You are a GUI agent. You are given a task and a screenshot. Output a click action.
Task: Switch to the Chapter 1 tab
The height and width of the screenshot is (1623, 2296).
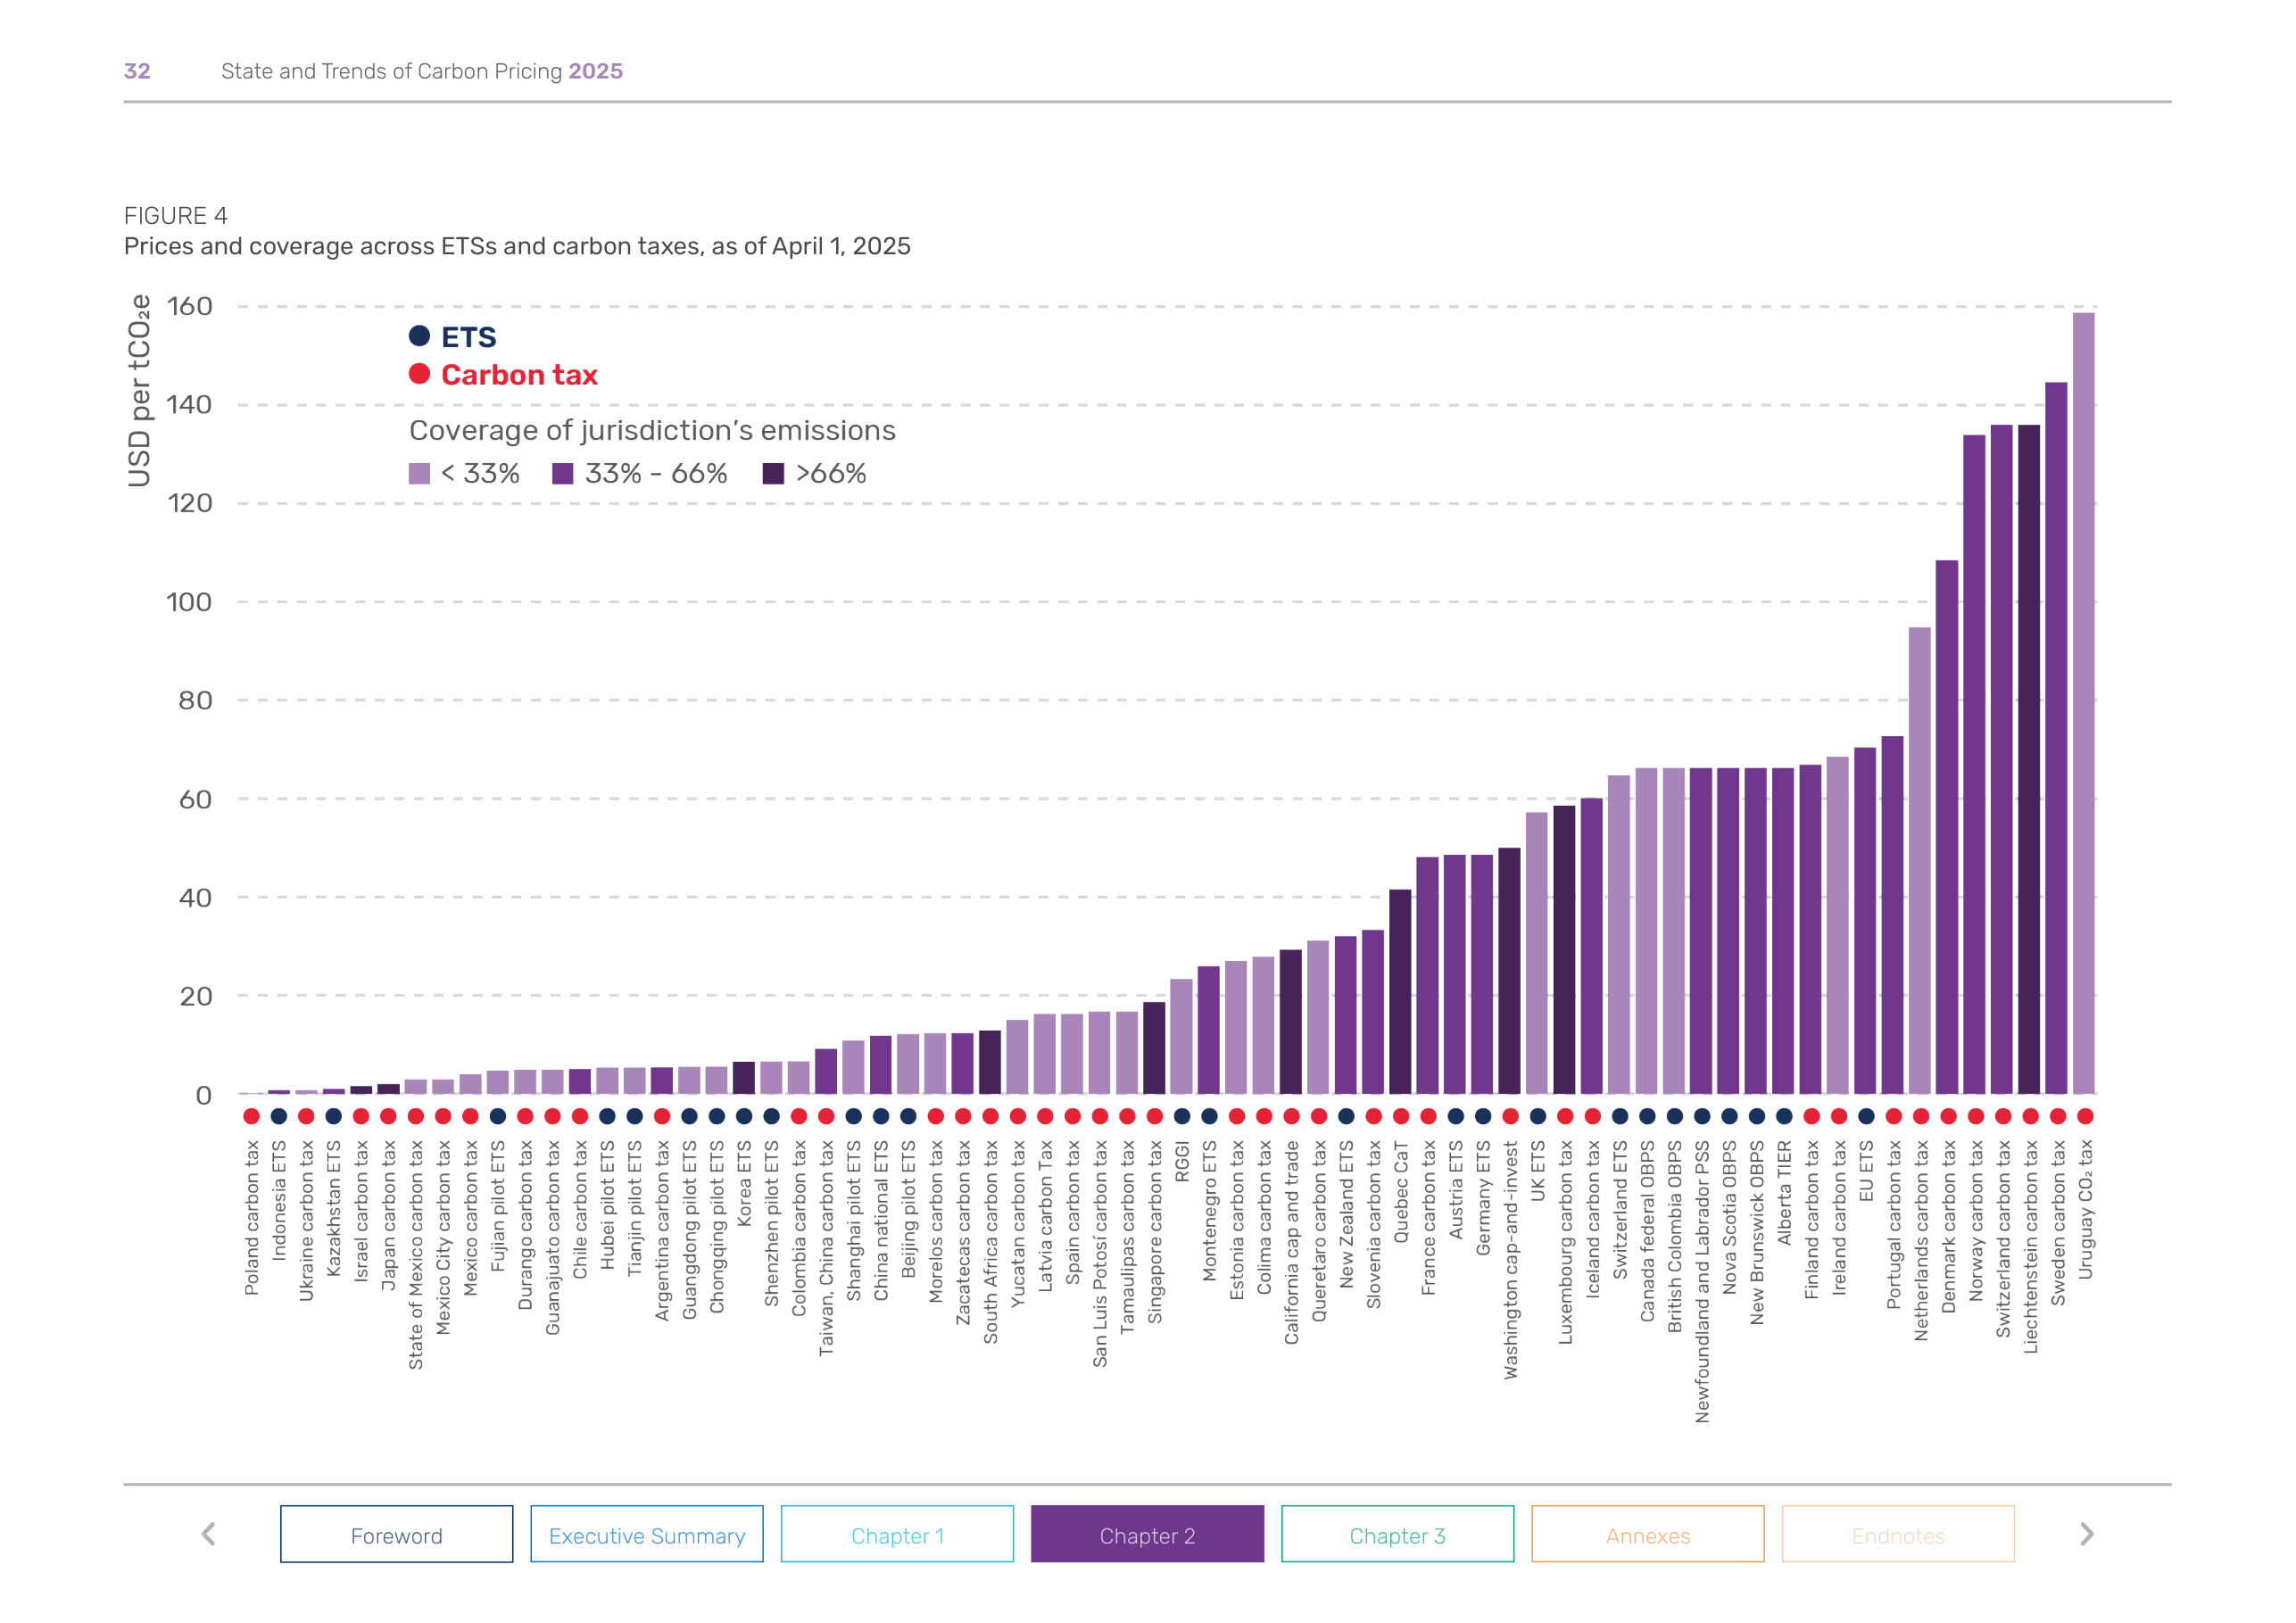897,1535
